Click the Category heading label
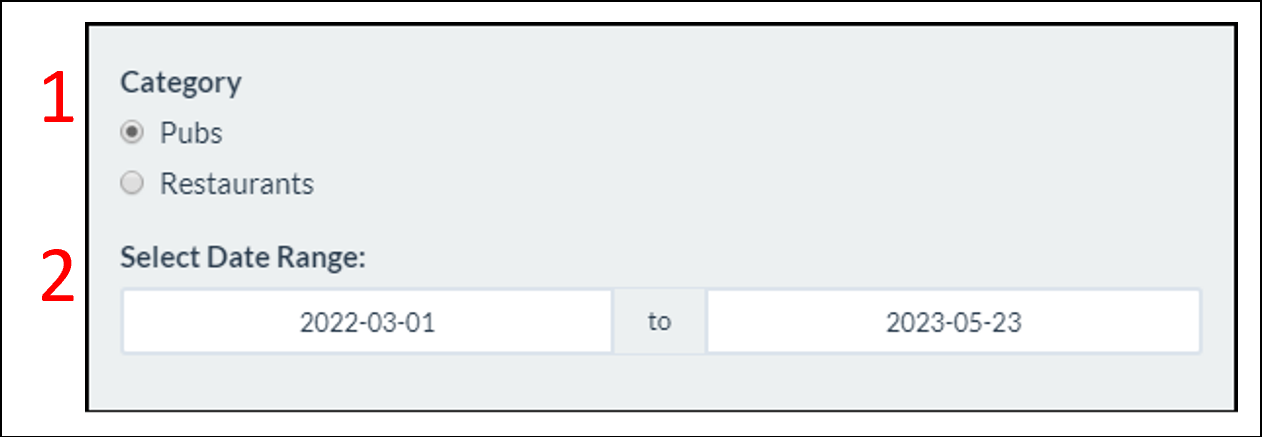Image resolution: width=1262 pixels, height=438 pixels. [181, 83]
